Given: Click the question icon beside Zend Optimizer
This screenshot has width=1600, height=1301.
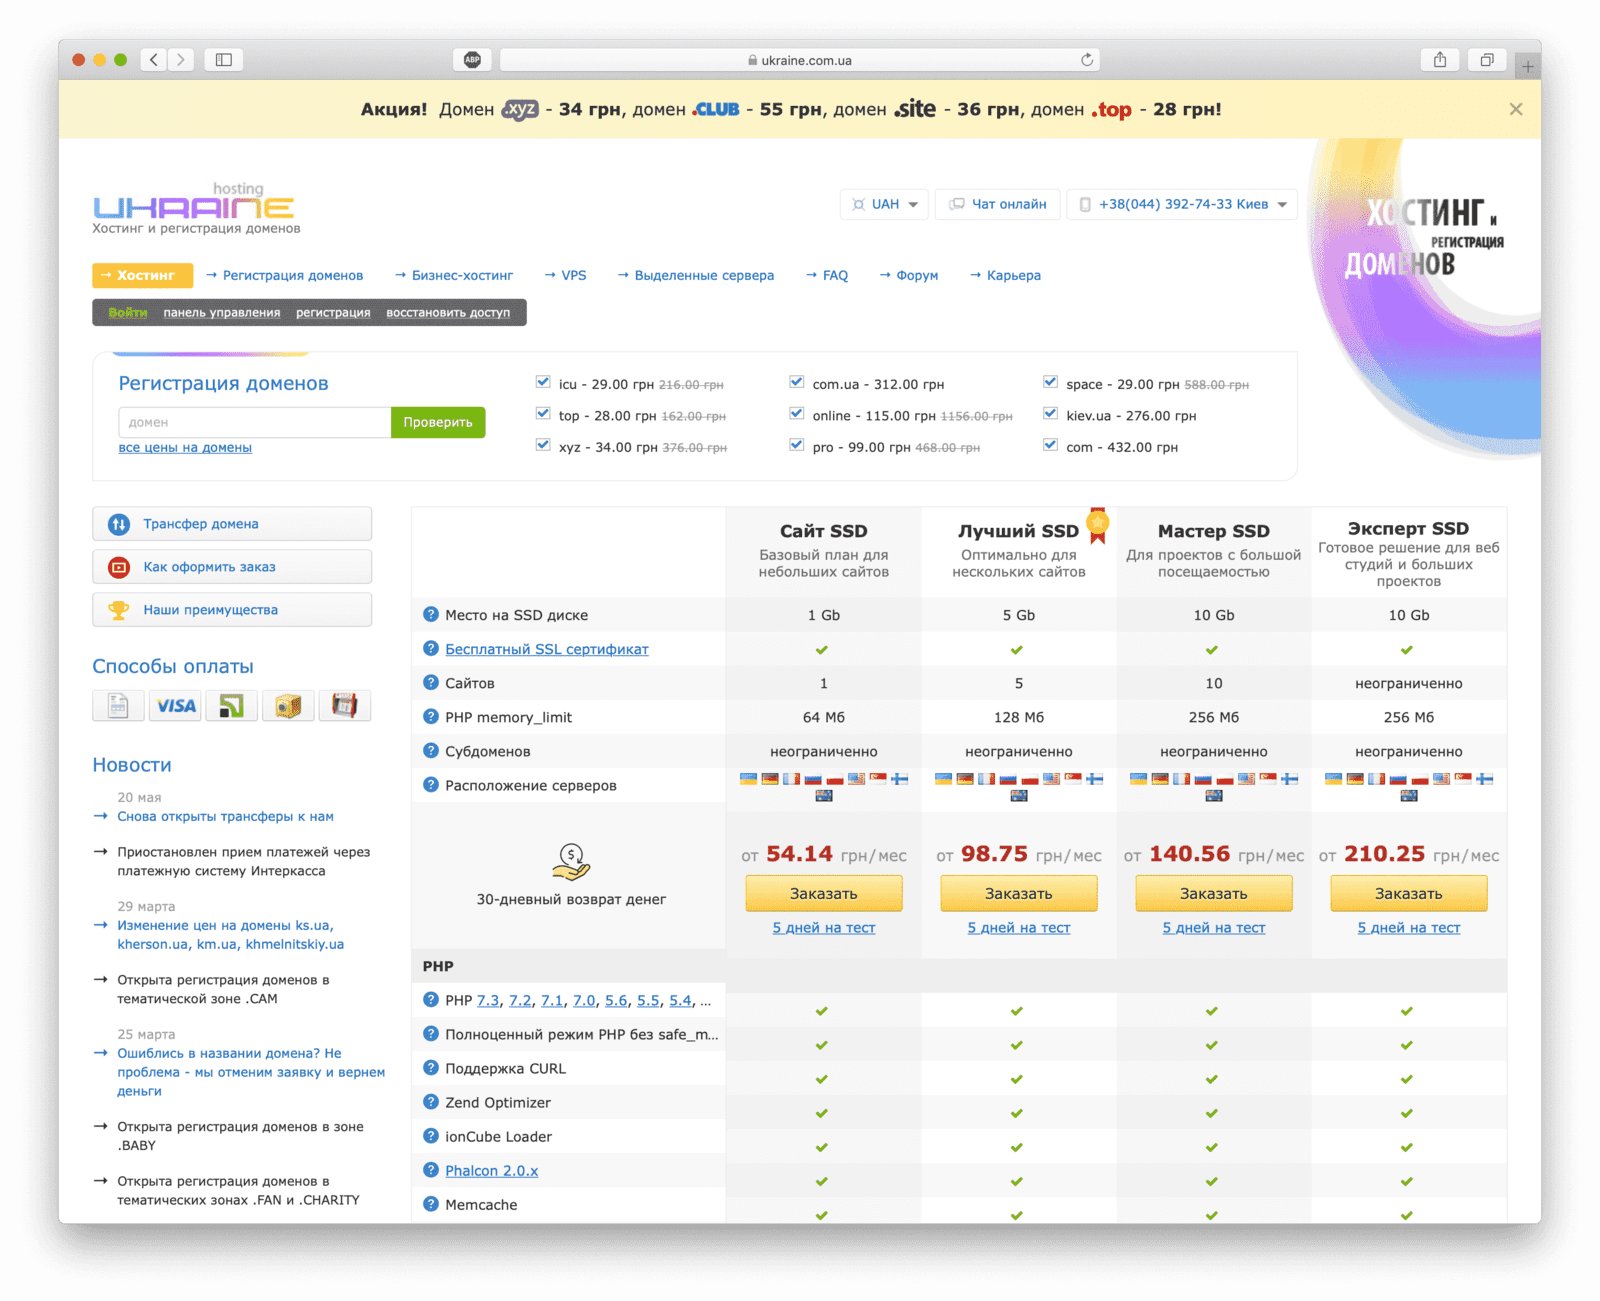Looking at the screenshot, I should point(431,1102).
